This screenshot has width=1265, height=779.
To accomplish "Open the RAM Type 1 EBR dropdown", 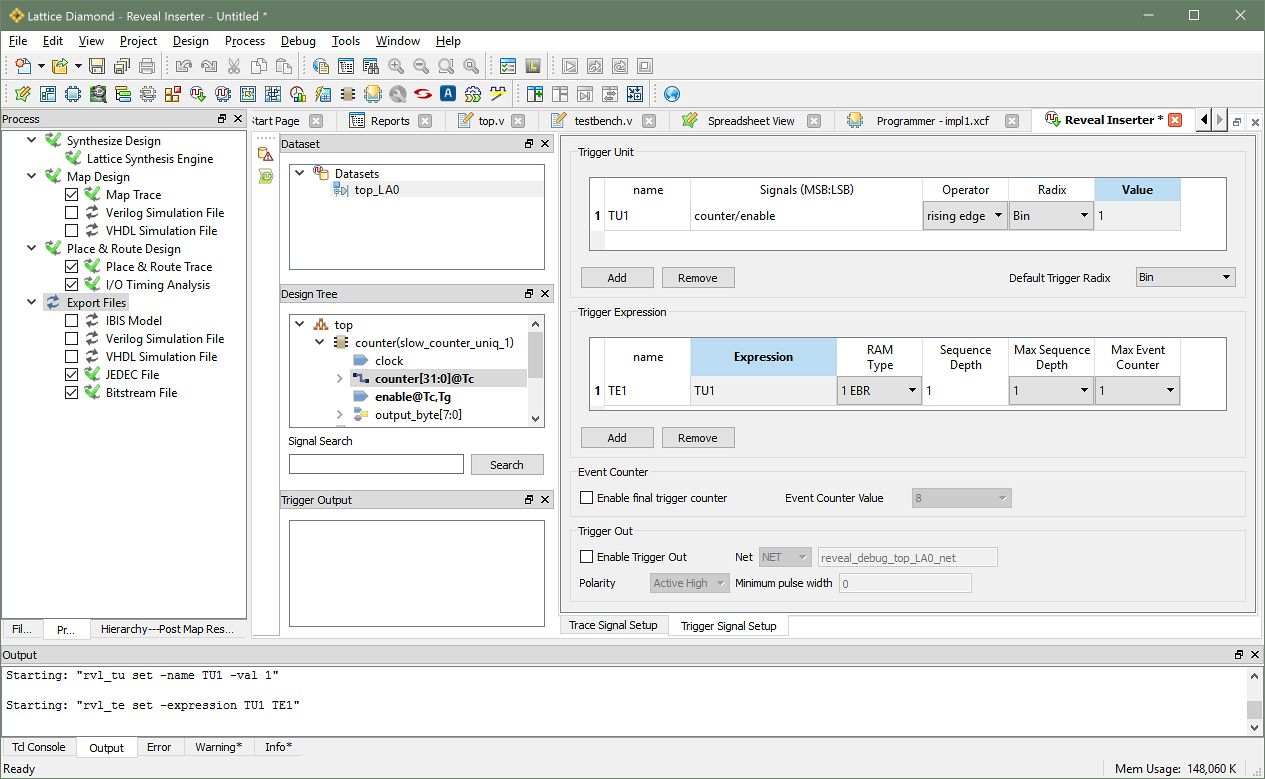I will [x=879, y=391].
